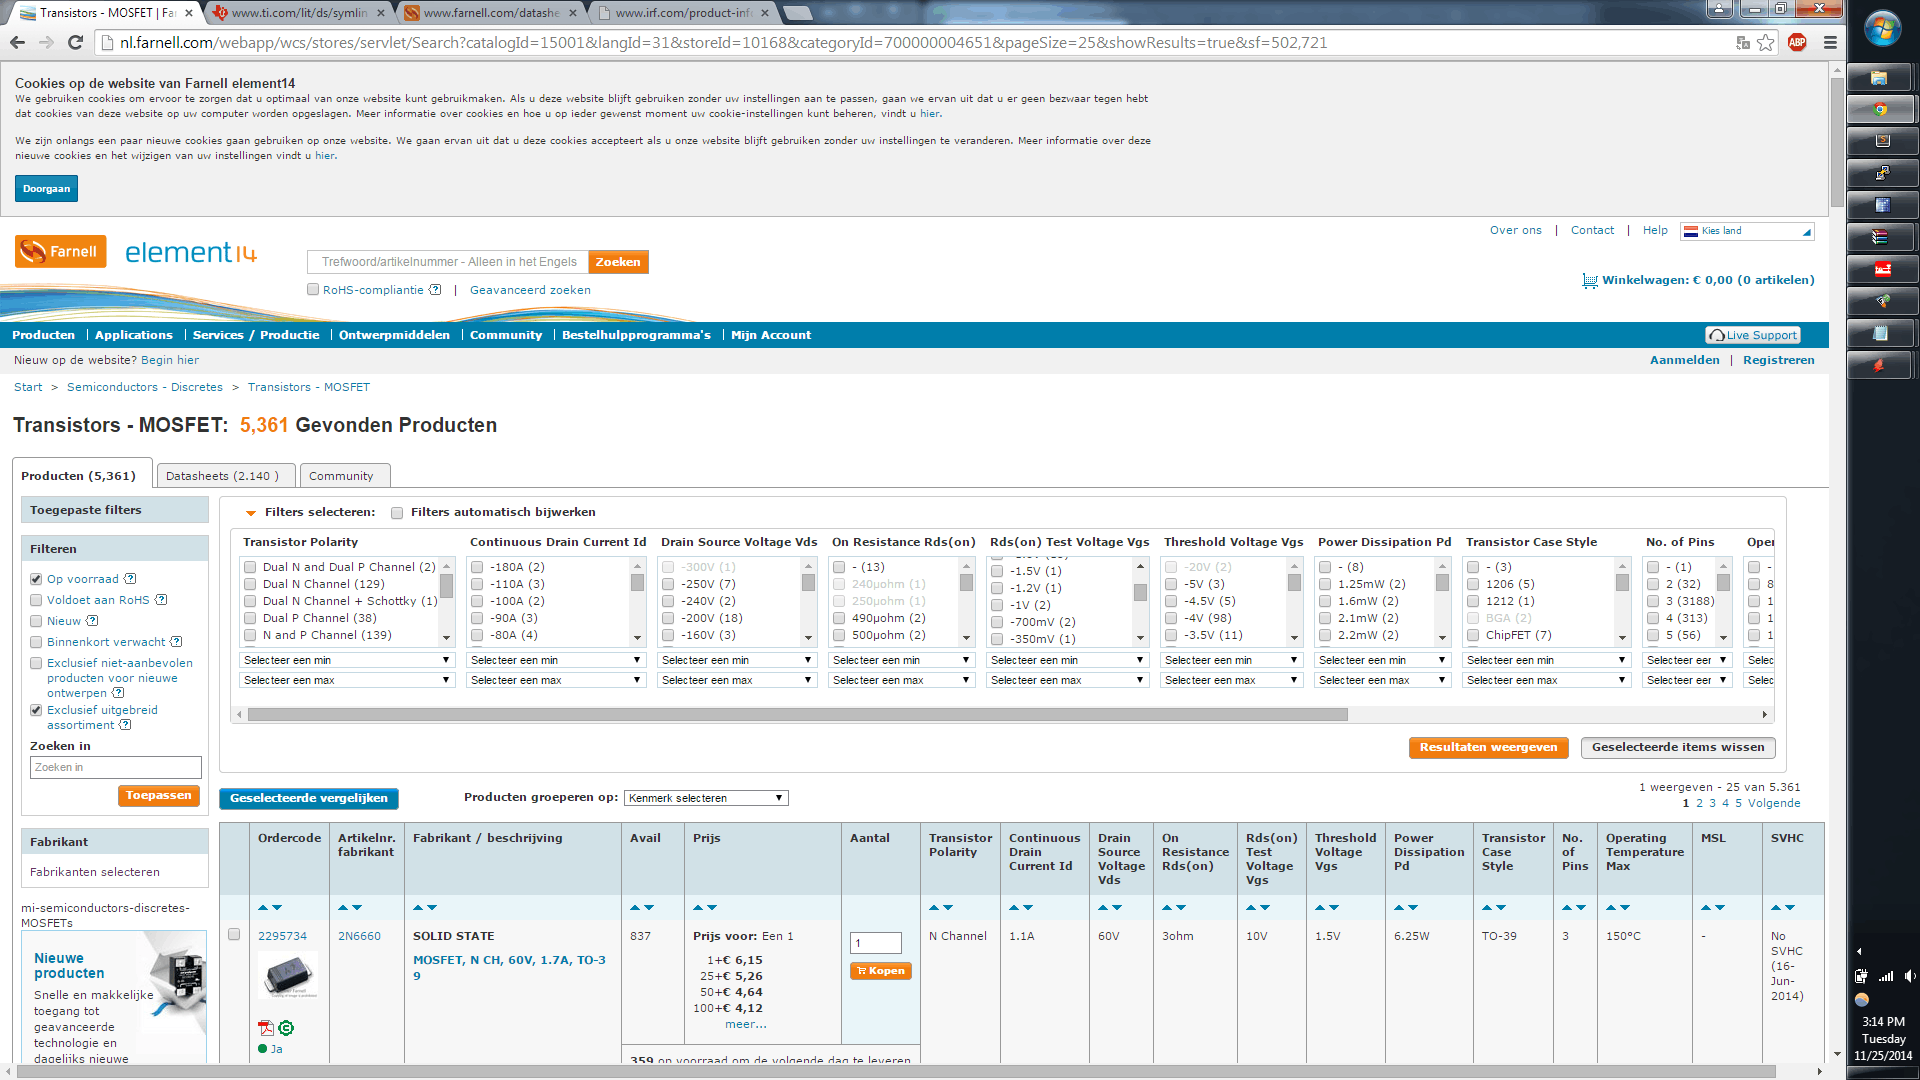Click the green RoHS compliance icon
The width and height of the screenshot is (1920, 1080).
pos(287,1028)
